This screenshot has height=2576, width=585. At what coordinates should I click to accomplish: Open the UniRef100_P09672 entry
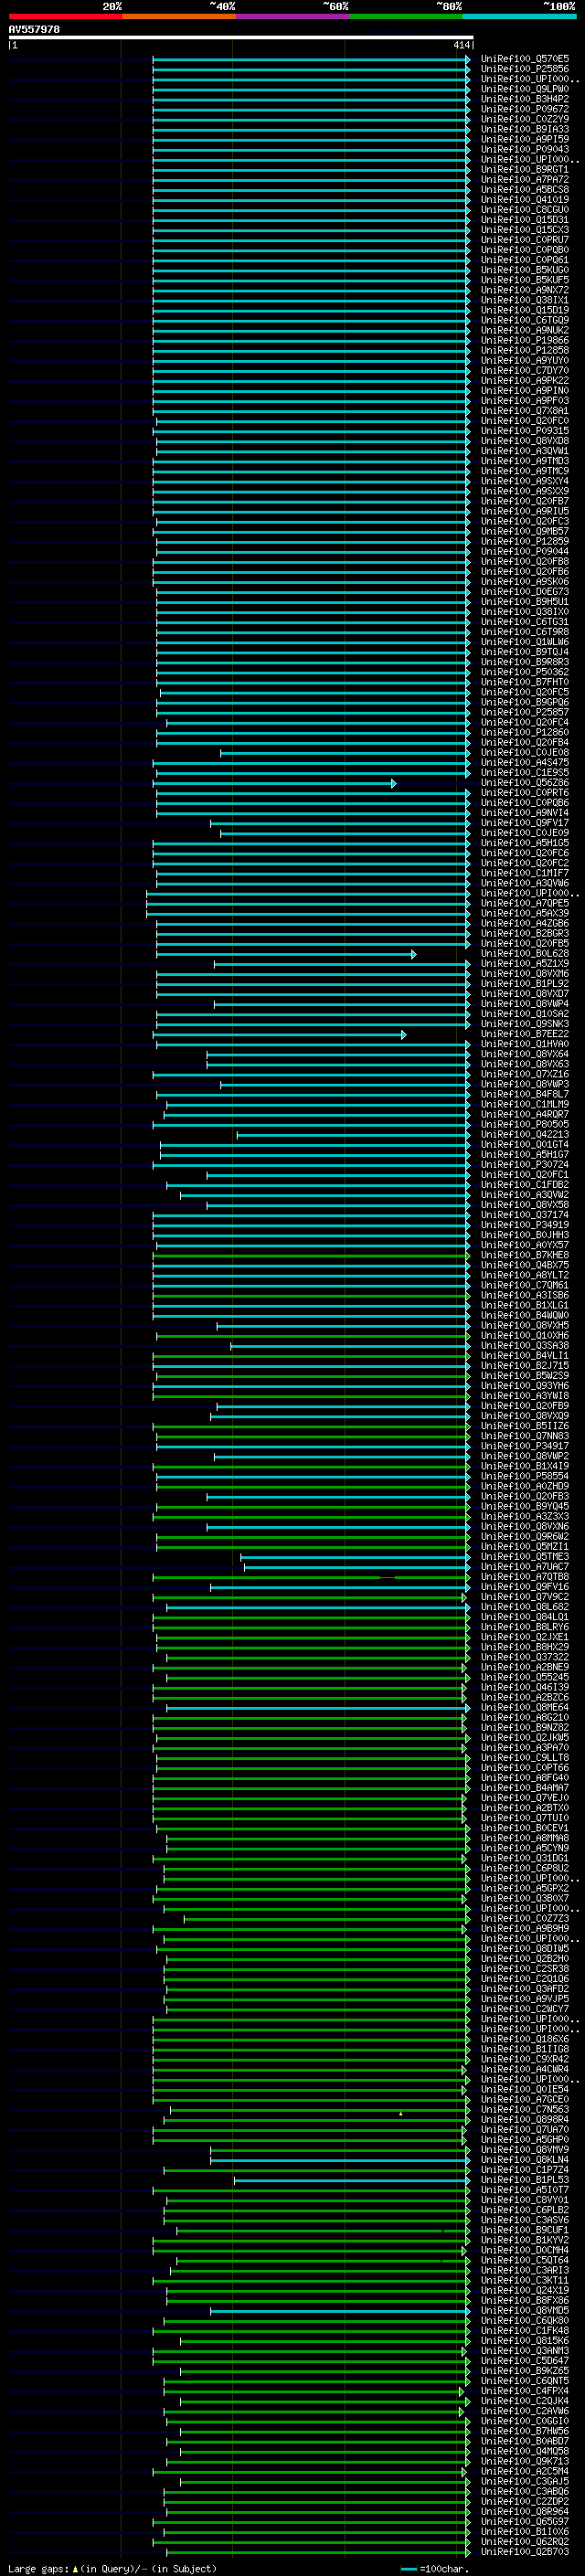(x=525, y=109)
